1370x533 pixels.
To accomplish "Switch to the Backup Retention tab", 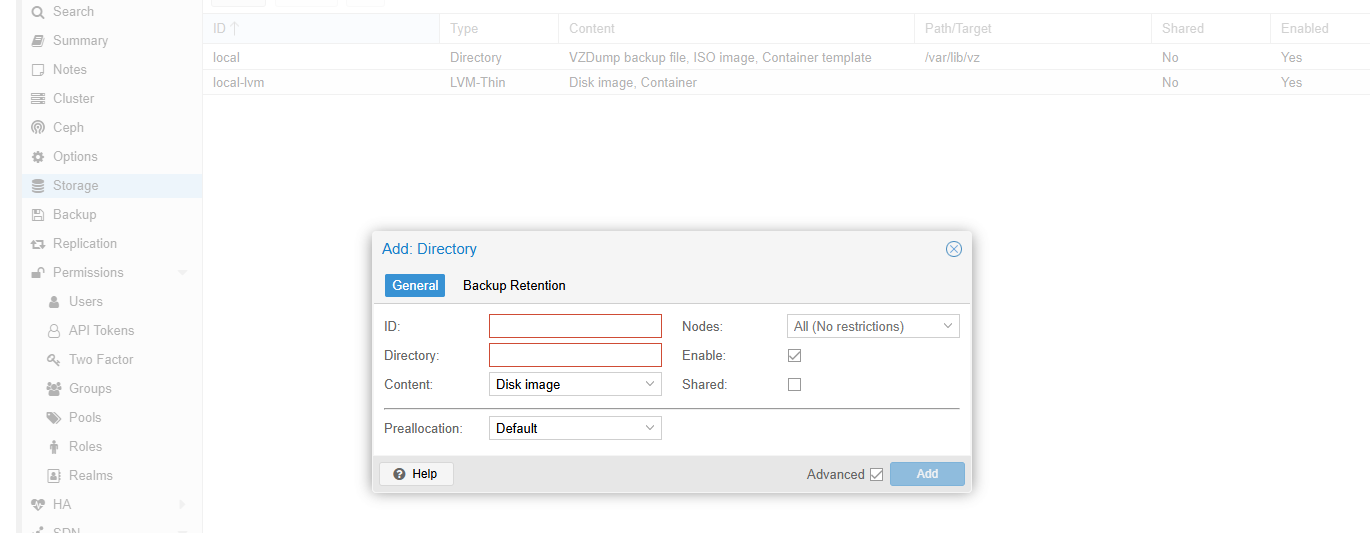I will pyautogui.click(x=514, y=286).
